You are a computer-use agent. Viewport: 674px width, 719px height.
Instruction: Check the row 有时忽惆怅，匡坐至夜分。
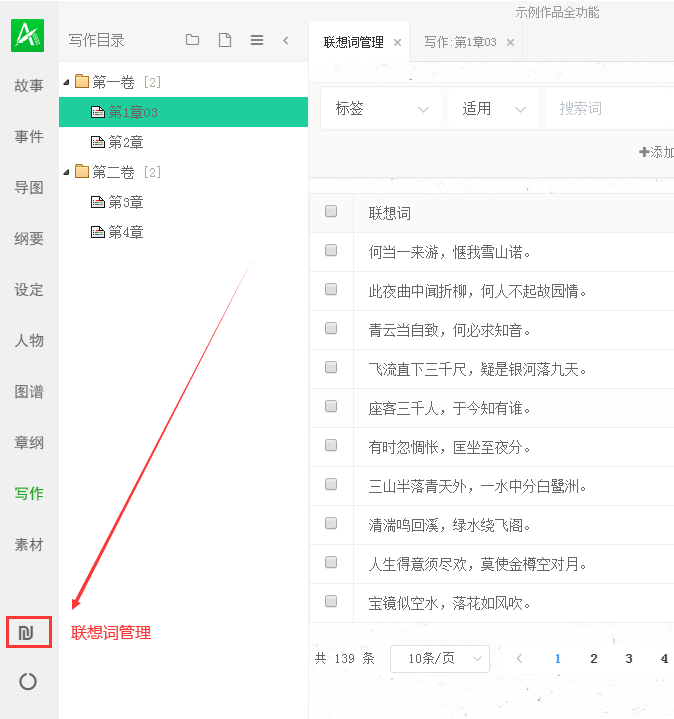(x=331, y=445)
